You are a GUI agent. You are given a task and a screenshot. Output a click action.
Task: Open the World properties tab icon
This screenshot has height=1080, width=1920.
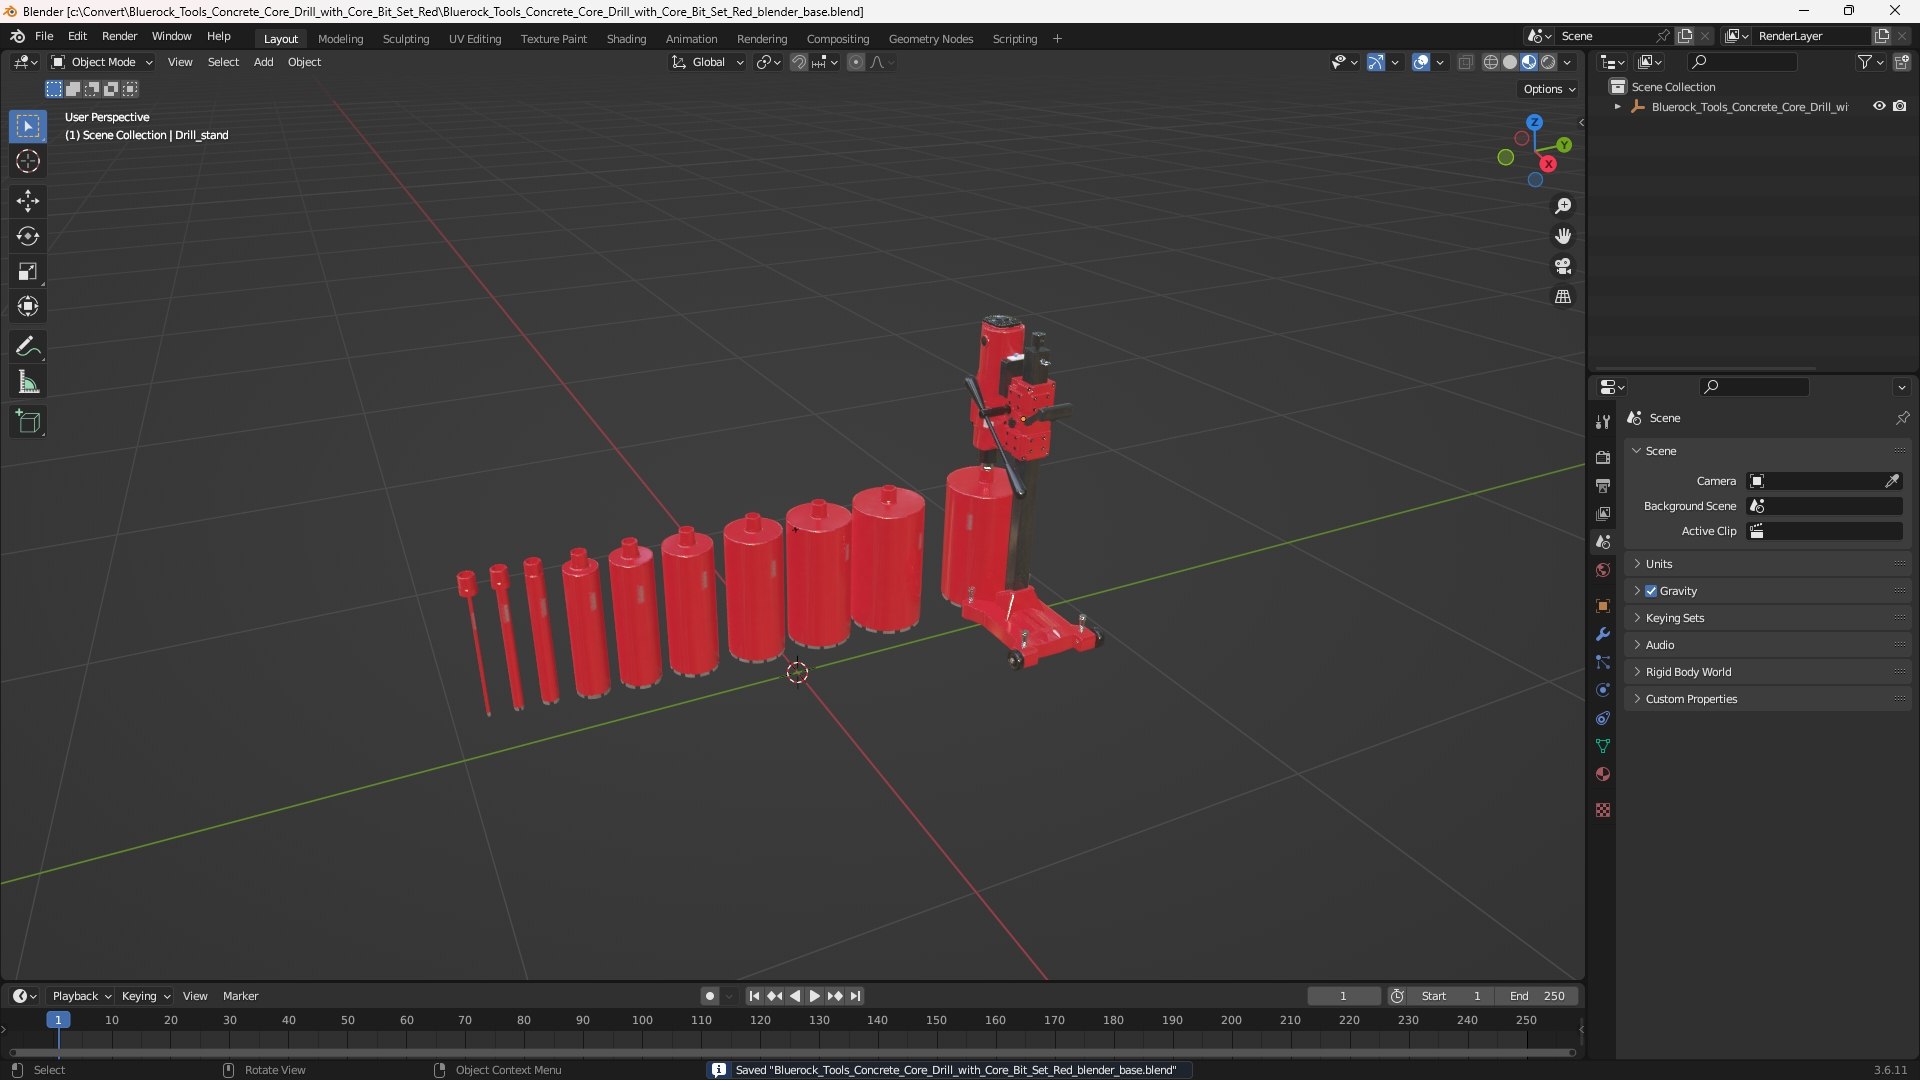(1603, 570)
